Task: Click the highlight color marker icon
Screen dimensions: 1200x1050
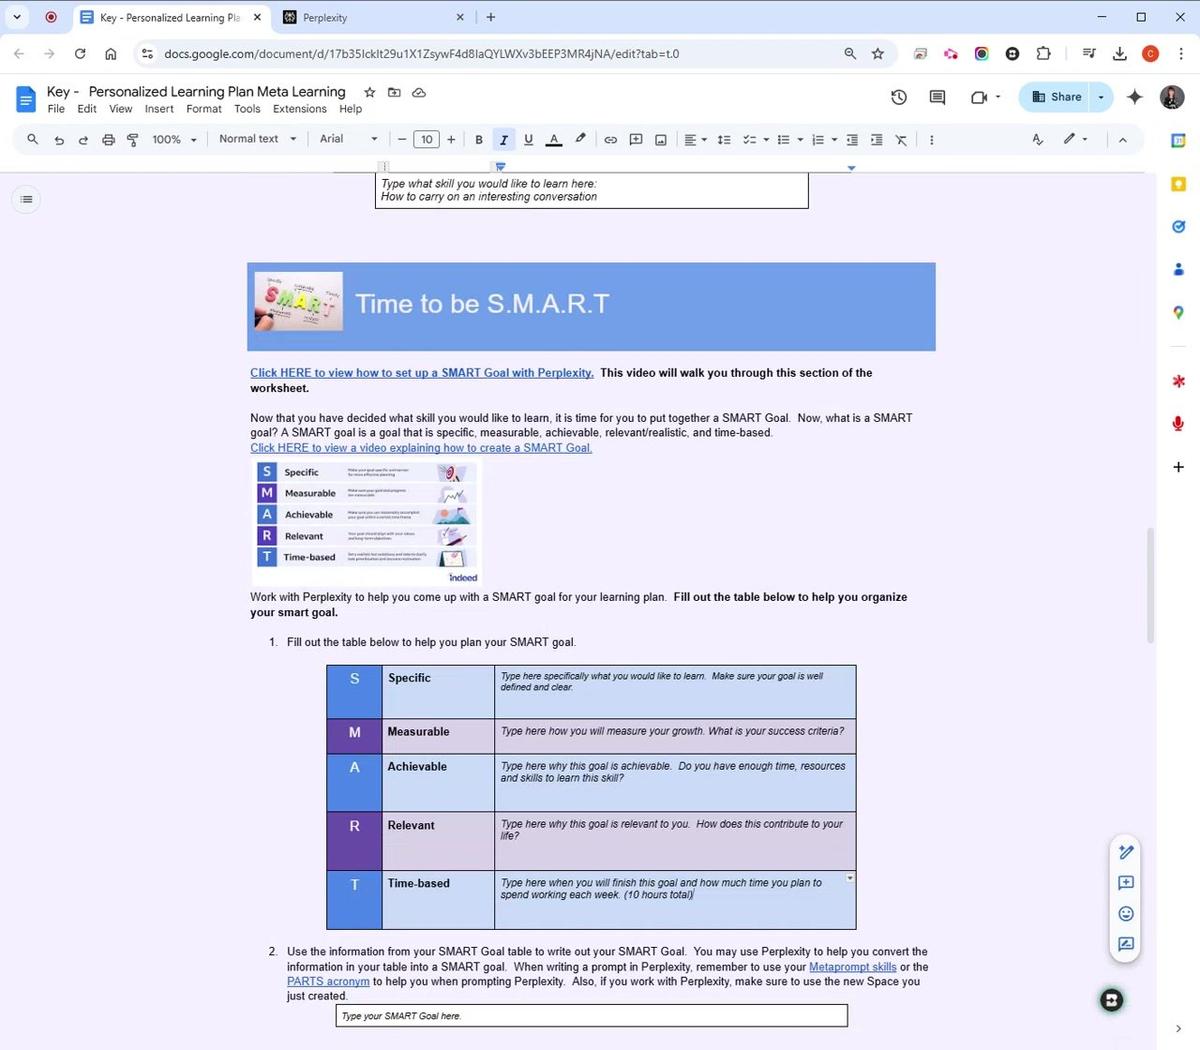Action: (580, 140)
